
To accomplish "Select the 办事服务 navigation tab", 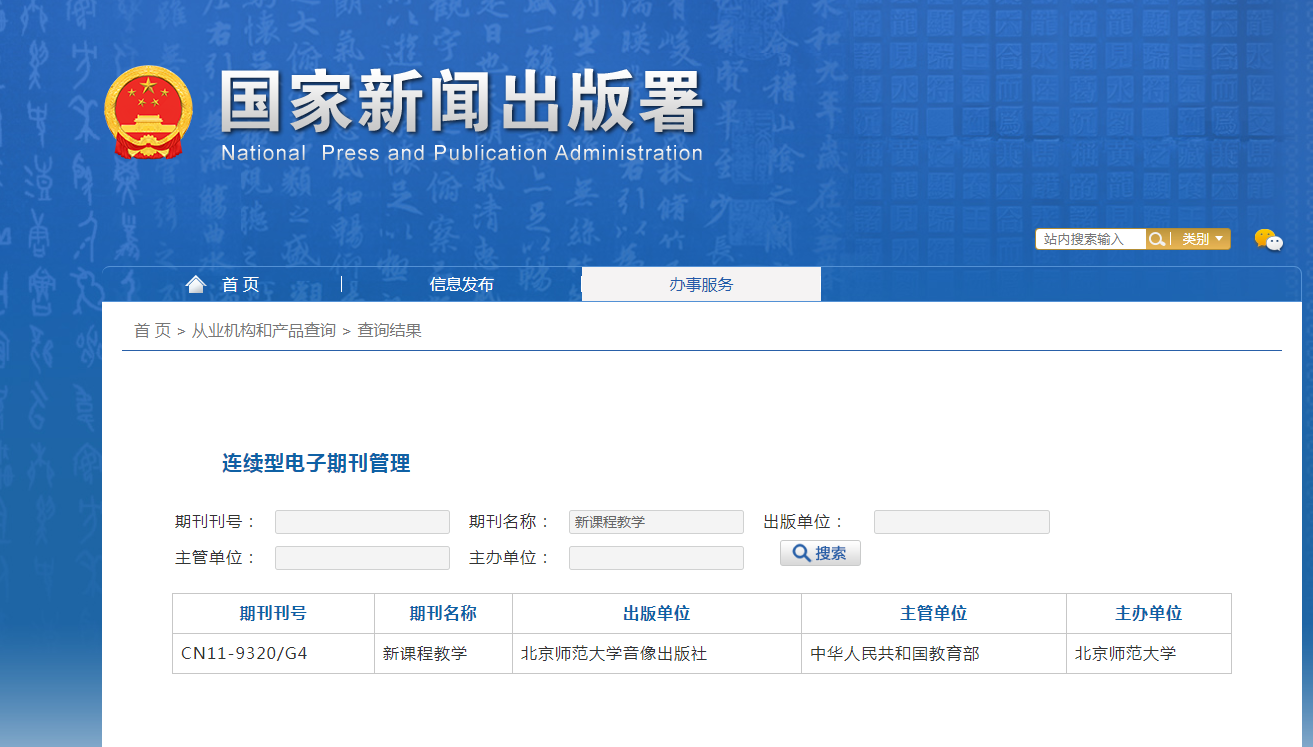I will 701,284.
